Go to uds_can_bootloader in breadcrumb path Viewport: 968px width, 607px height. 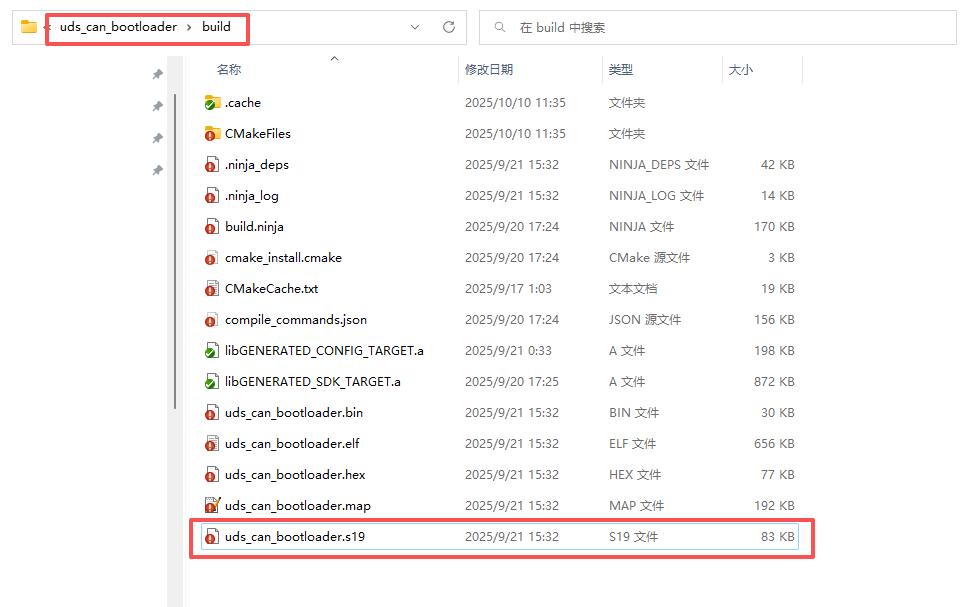click(x=118, y=27)
